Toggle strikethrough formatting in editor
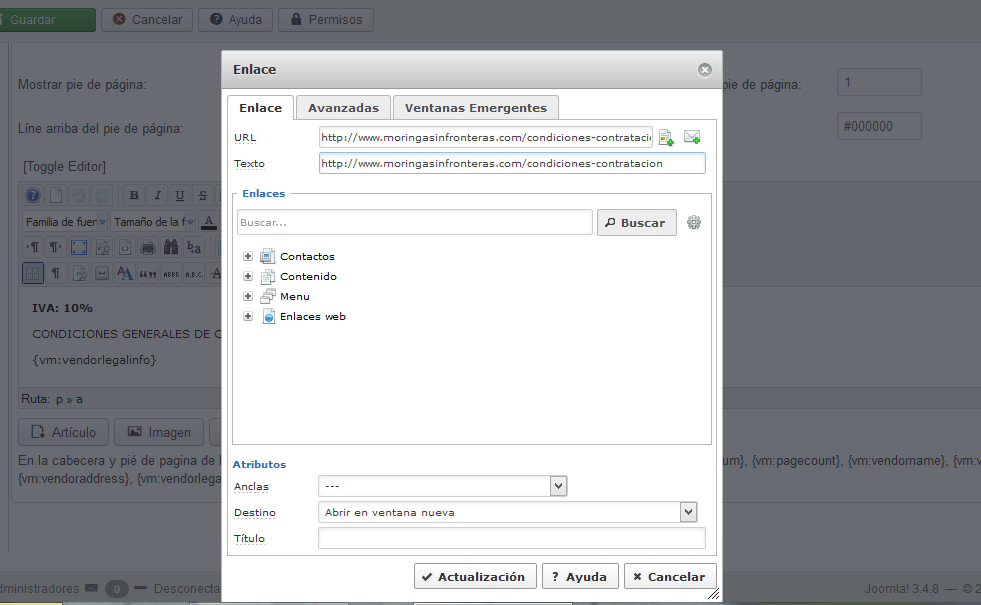Screen dimensions: 981x605 (x=203, y=195)
